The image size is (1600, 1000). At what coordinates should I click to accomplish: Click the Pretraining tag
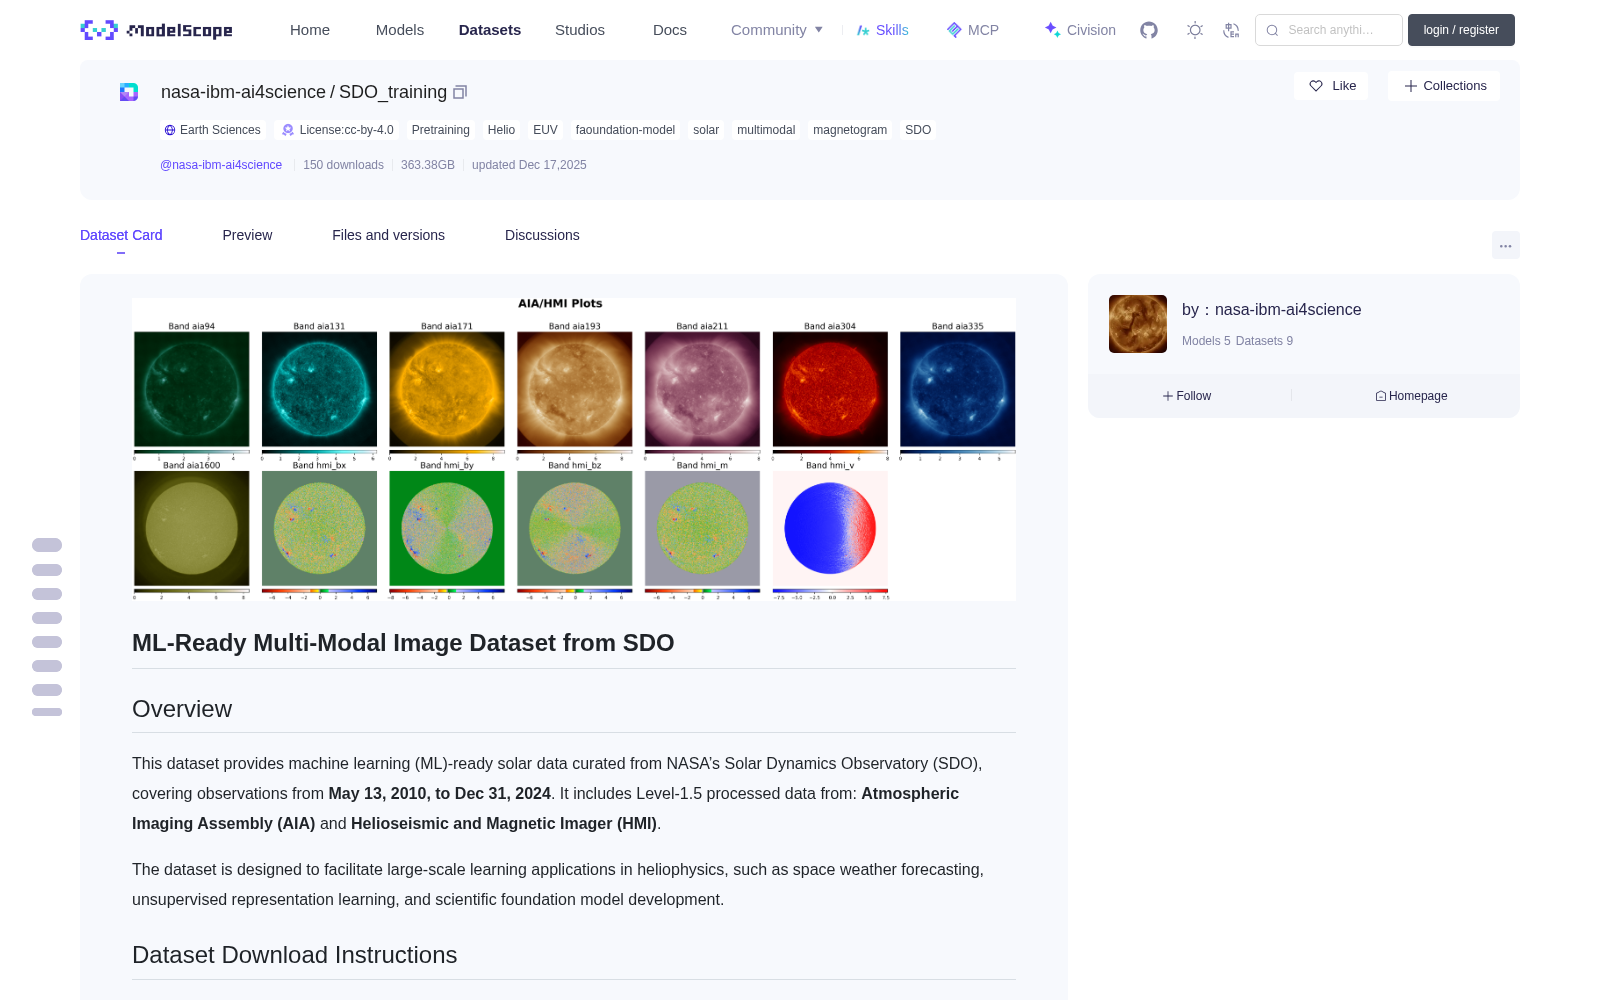(x=440, y=130)
